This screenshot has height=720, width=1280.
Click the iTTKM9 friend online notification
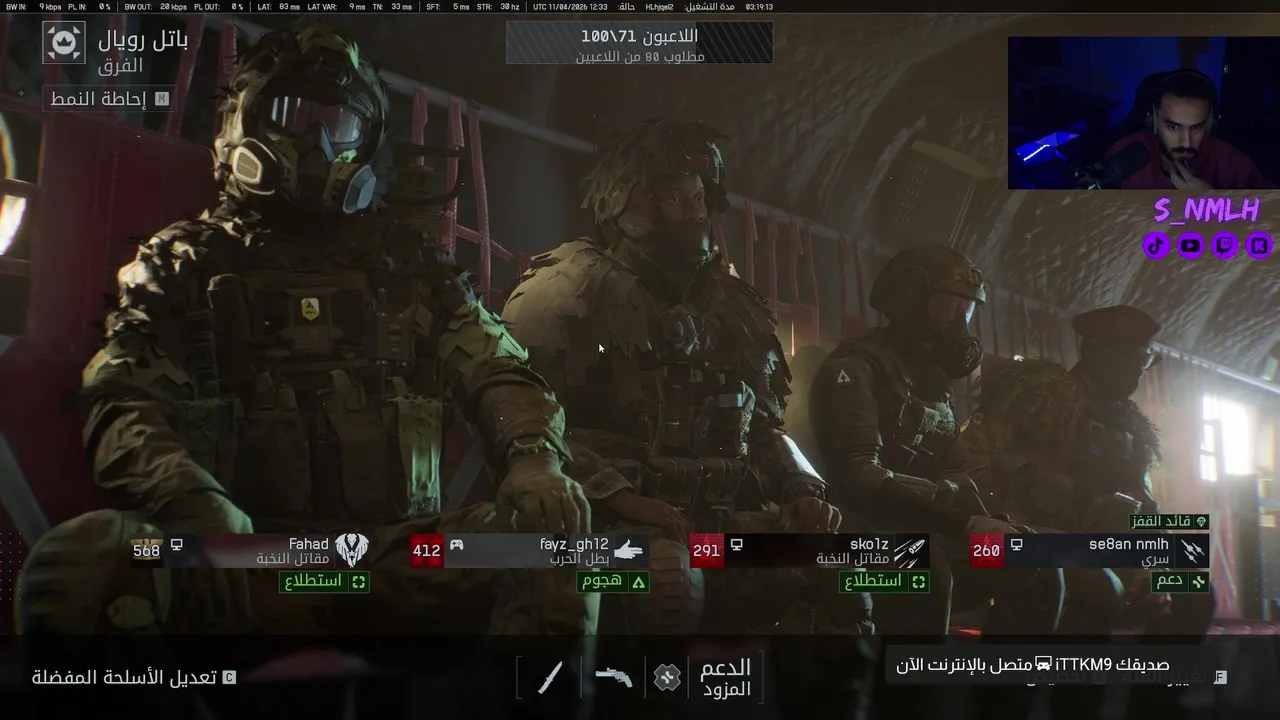1032,665
